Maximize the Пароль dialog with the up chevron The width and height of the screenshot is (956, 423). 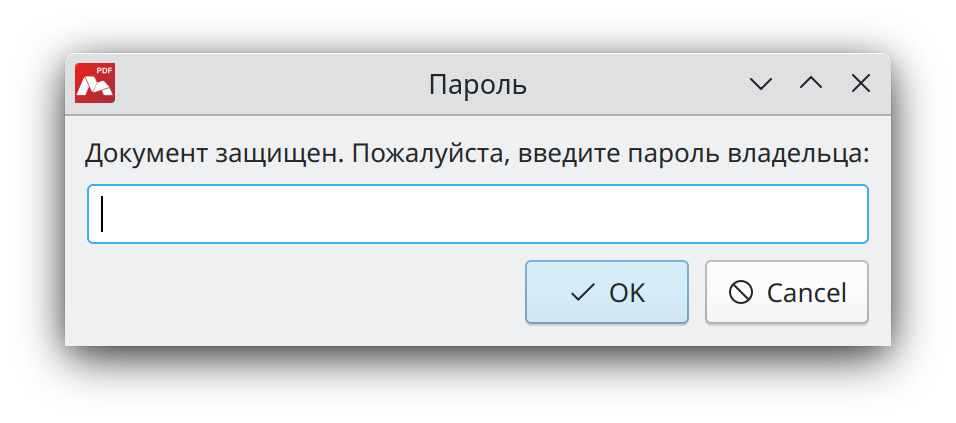point(811,84)
